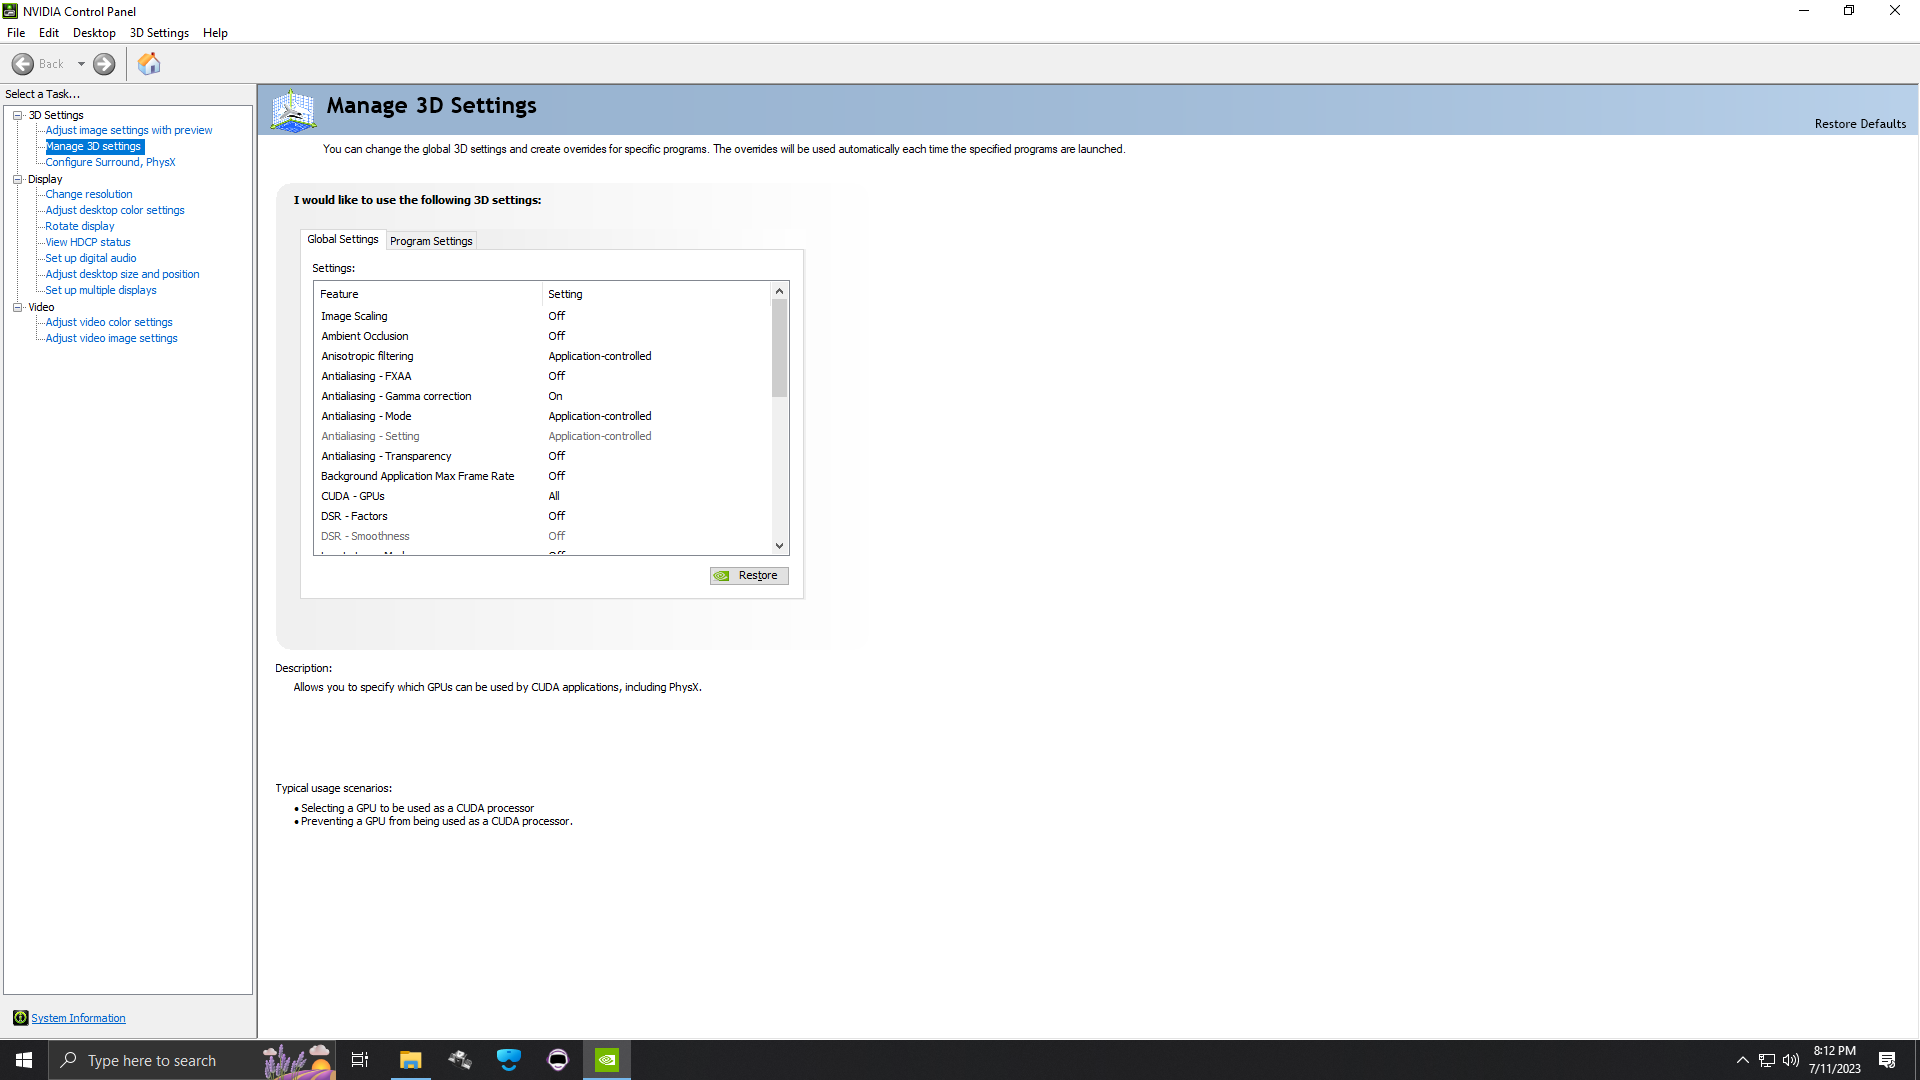Click the Manage 3D Settings header icon
Image resolution: width=1920 pixels, height=1080 pixels.
(x=294, y=110)
